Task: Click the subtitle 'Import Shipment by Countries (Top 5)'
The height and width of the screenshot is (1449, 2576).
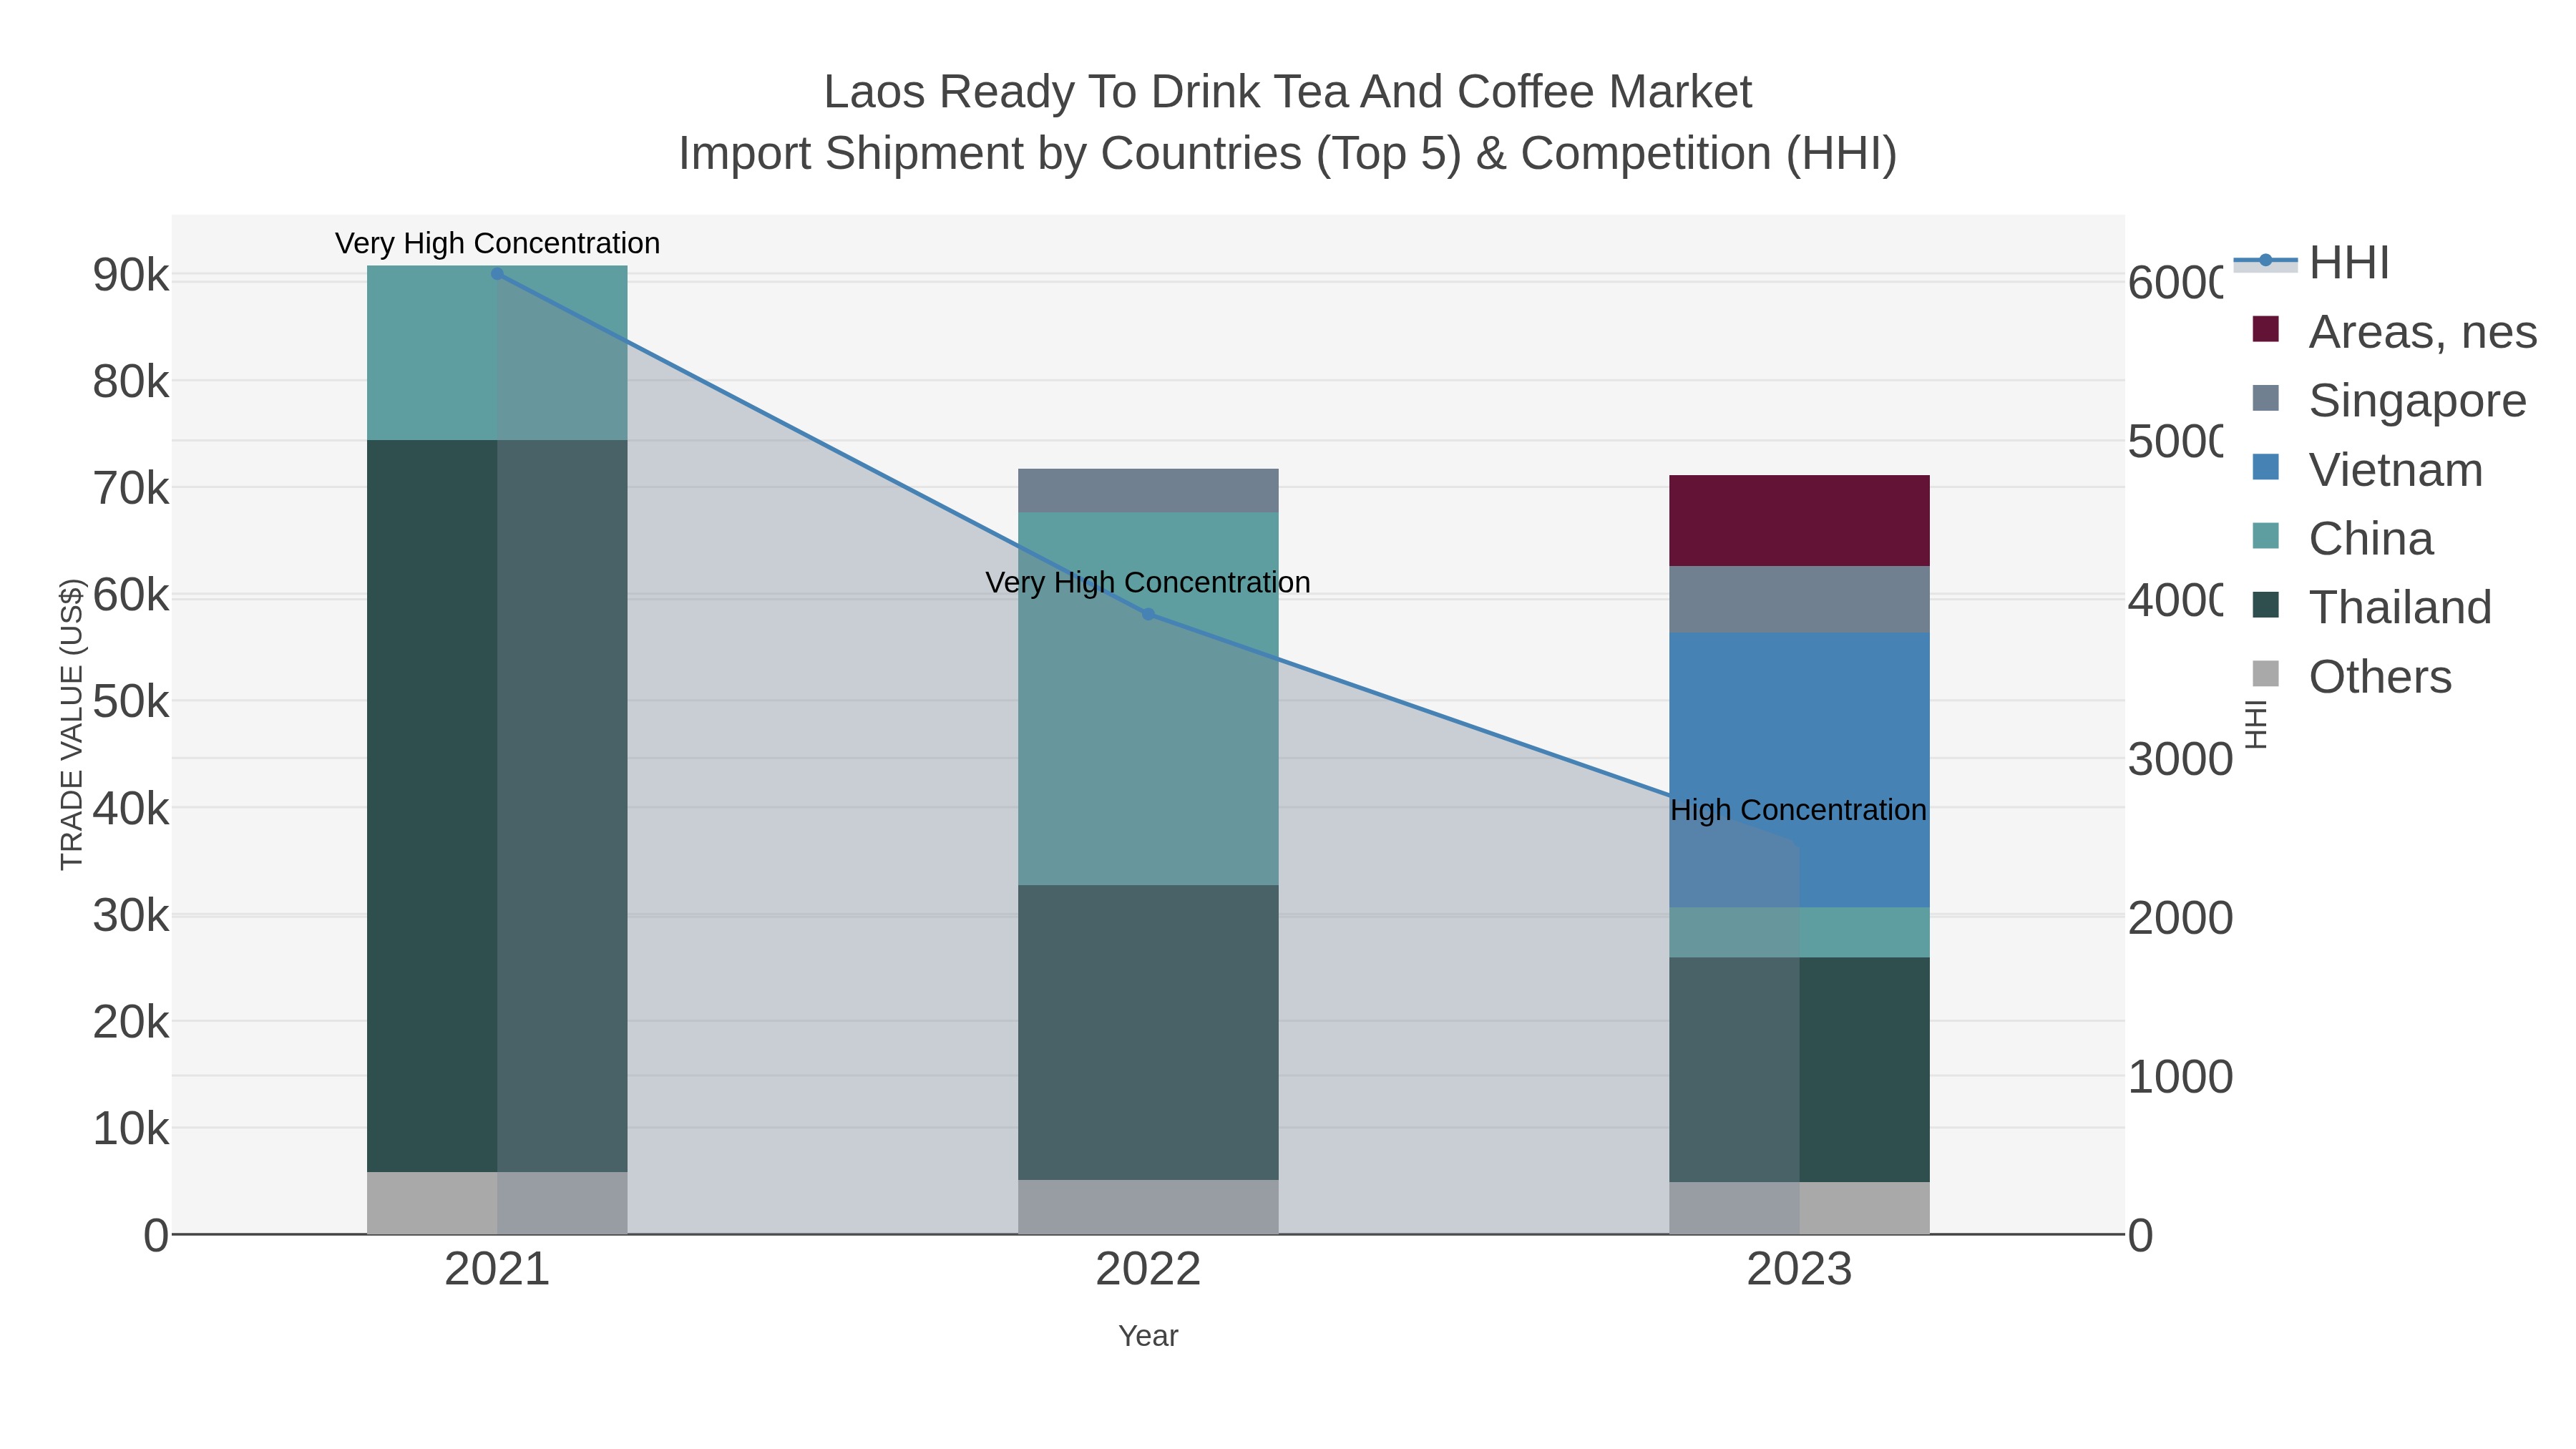Action: (x=1070, y=154)
